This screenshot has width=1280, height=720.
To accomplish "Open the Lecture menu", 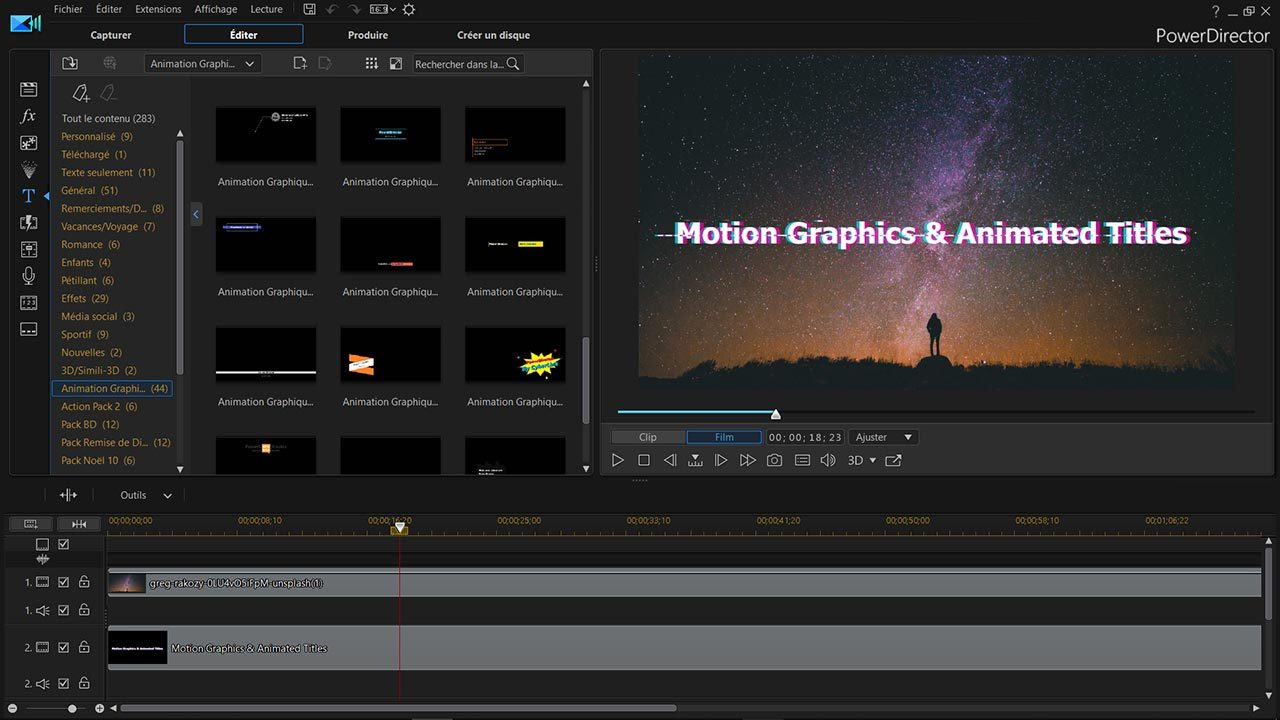I will tap(266, 9).
